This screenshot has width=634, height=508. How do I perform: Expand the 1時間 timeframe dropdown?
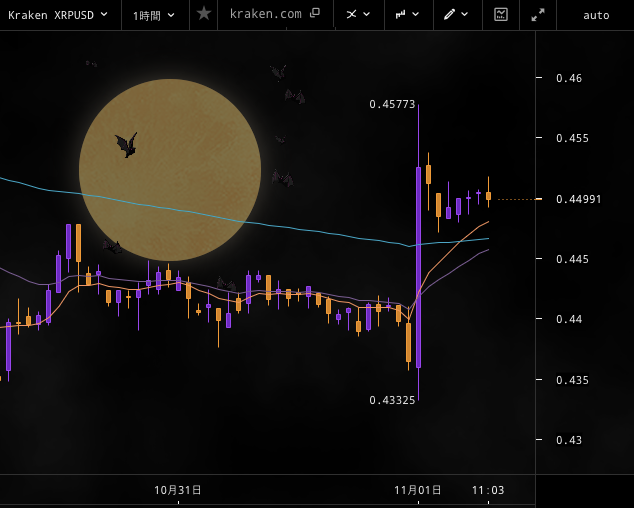pyautogui.click(x=154, y=15)
